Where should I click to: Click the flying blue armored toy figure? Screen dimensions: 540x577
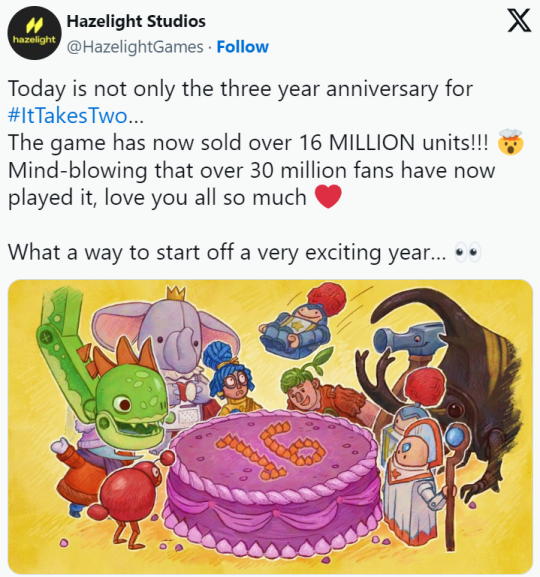click(302, 324)
